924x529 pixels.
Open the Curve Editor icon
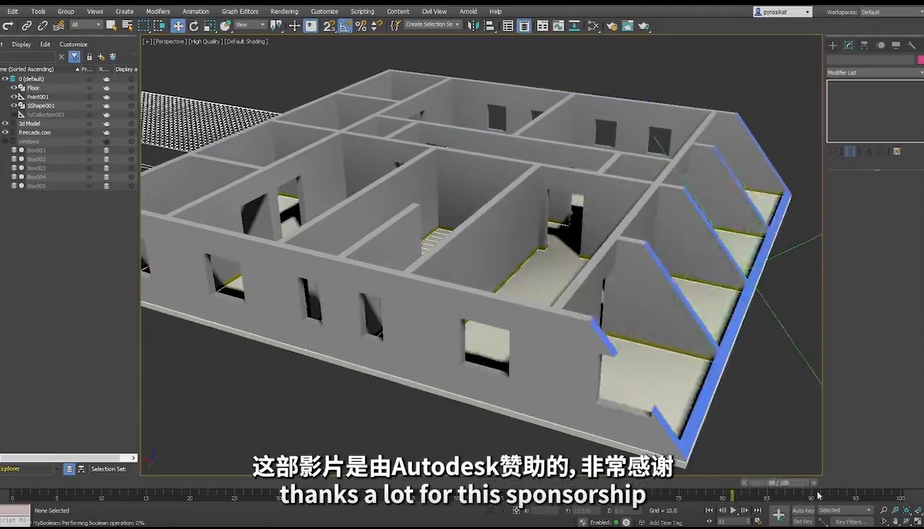click(558, 25)
